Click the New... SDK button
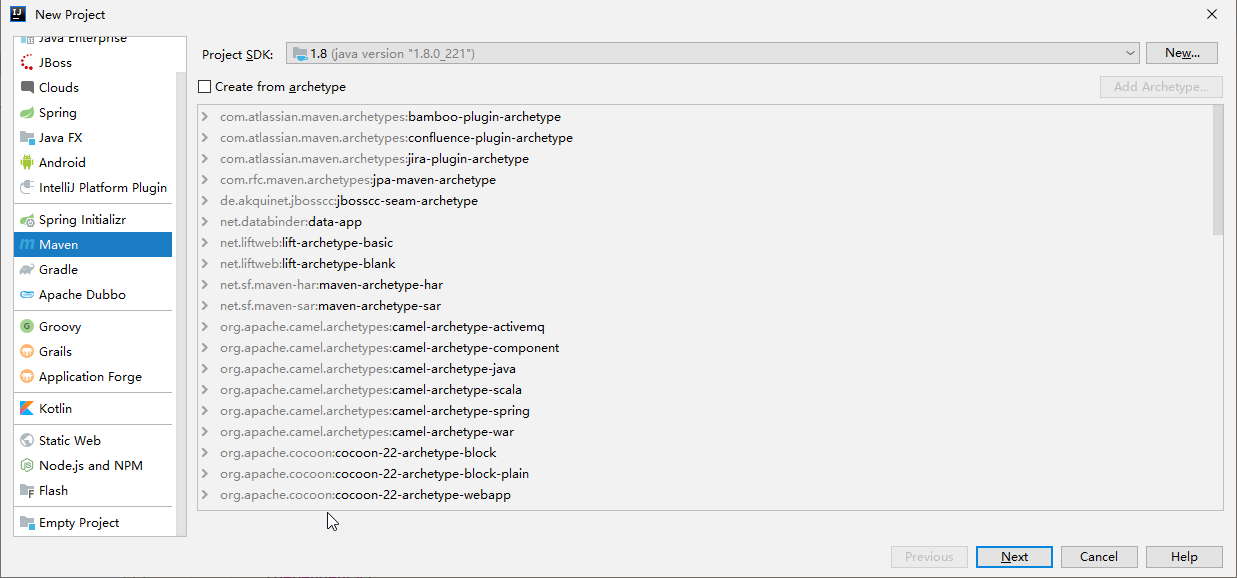1237x578 pixels. pos(1182,53)
